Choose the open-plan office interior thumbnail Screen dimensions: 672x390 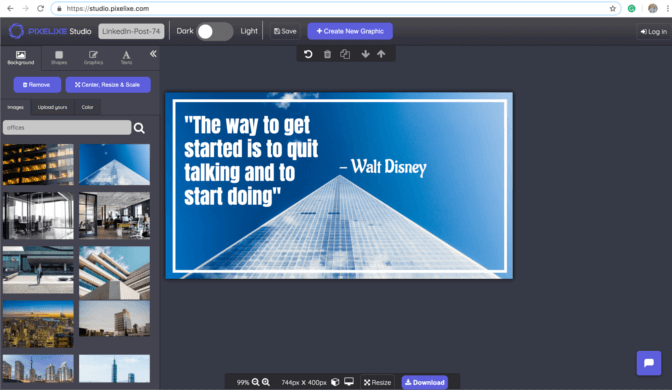click(114, 216)
